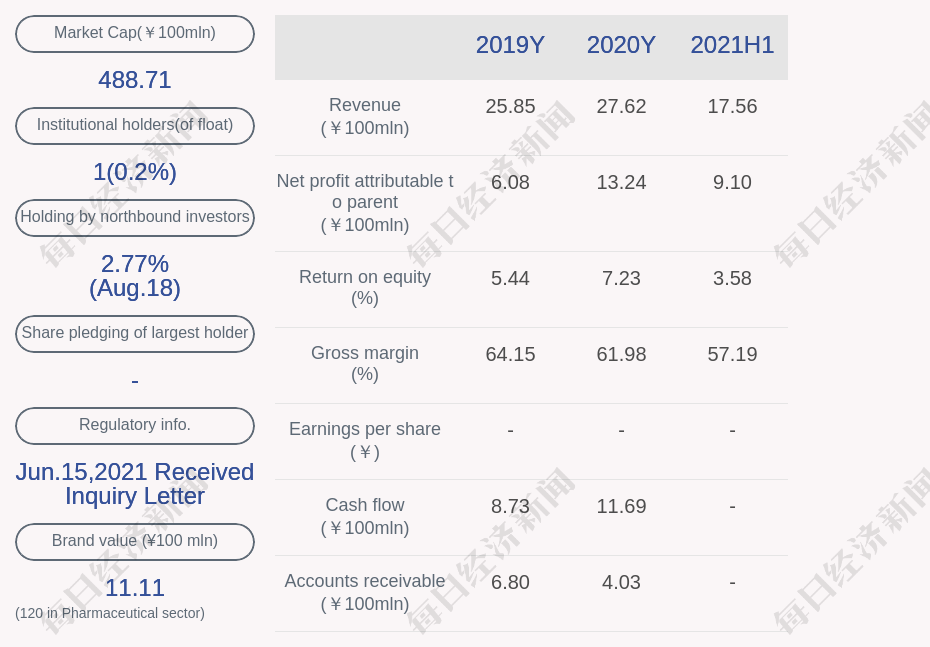Expand the Net profit attributable to parent row
This screenshot has height=647, width=930.
364,203
